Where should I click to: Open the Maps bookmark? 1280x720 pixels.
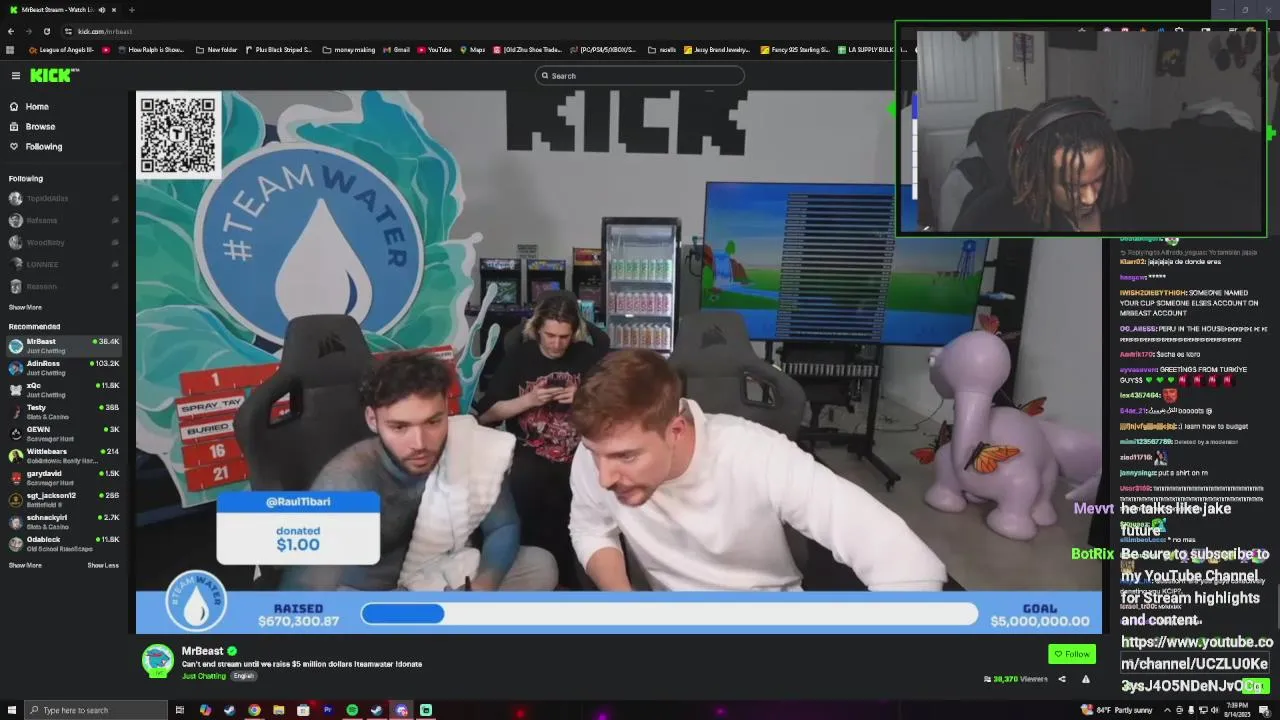[472, 49]
